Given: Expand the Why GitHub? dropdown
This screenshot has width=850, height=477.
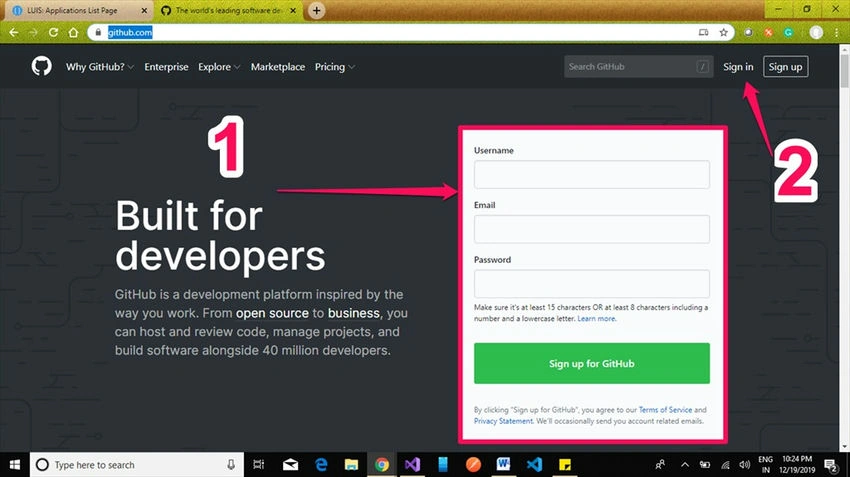Looking at the screenshot, I should click(100, 67).
